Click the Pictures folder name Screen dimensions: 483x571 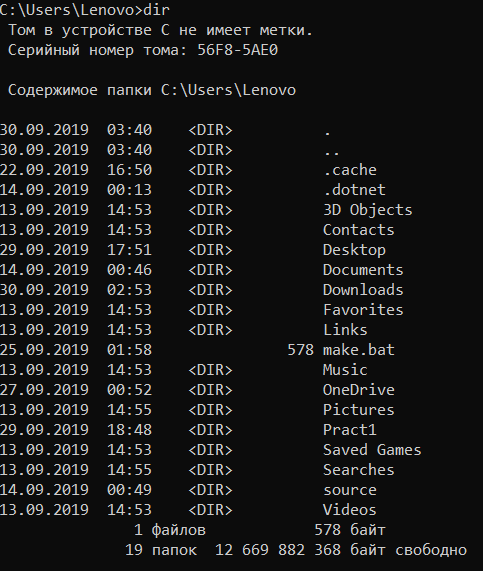[358, 410]
